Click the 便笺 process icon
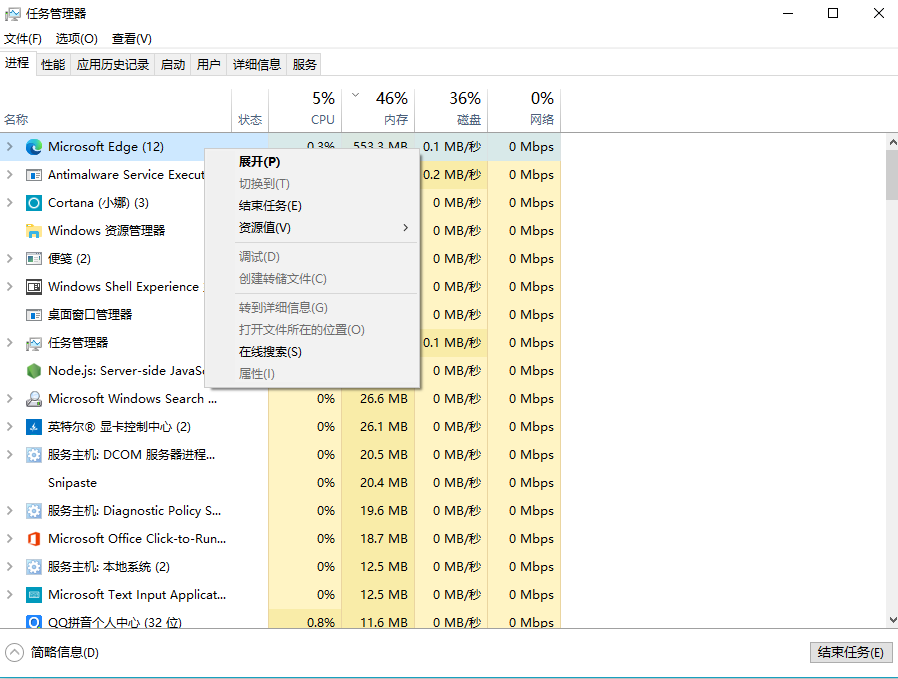The height and width of the screenshot is (679, 898). click(x=34, y=259)
